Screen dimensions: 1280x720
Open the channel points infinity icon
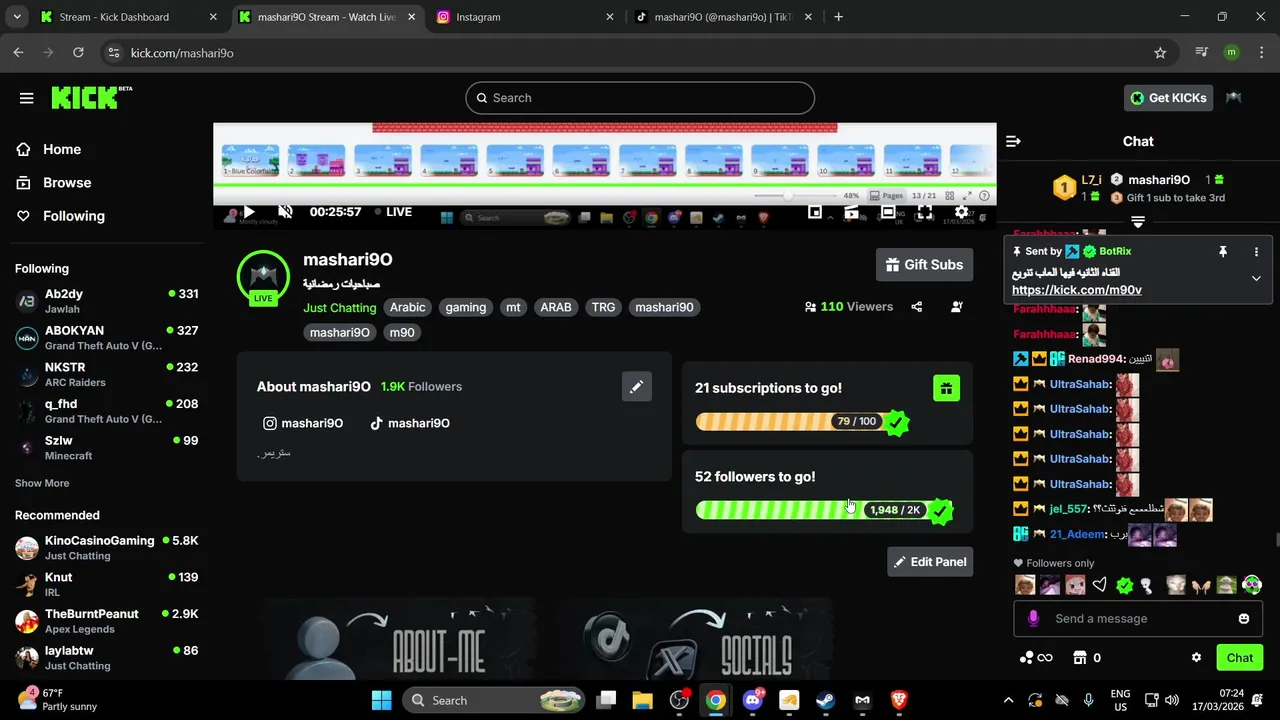(1036, 658)
